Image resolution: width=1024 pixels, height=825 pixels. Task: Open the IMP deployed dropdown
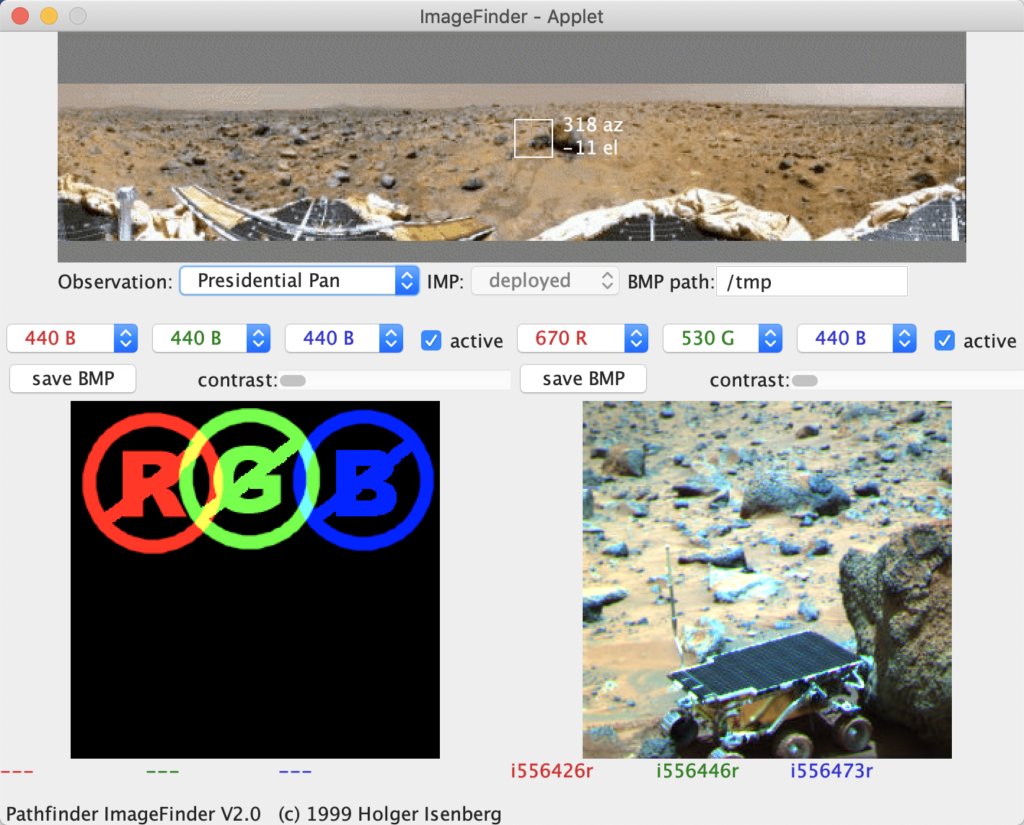tap(545, 281)
